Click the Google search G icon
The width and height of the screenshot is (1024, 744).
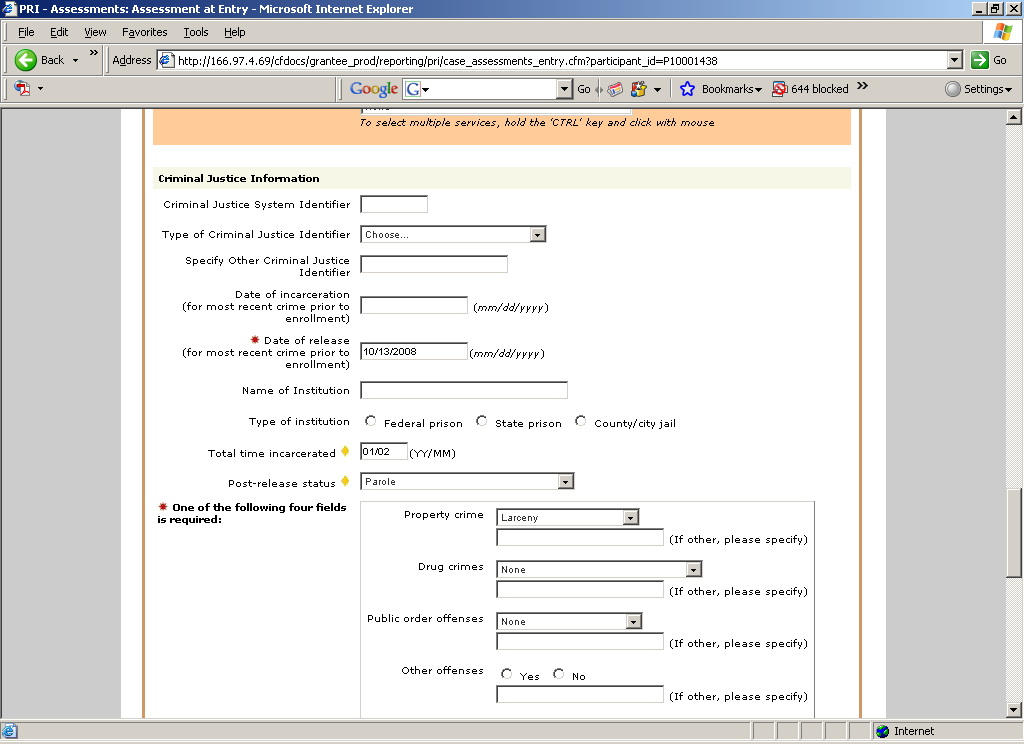coord(413,89)
